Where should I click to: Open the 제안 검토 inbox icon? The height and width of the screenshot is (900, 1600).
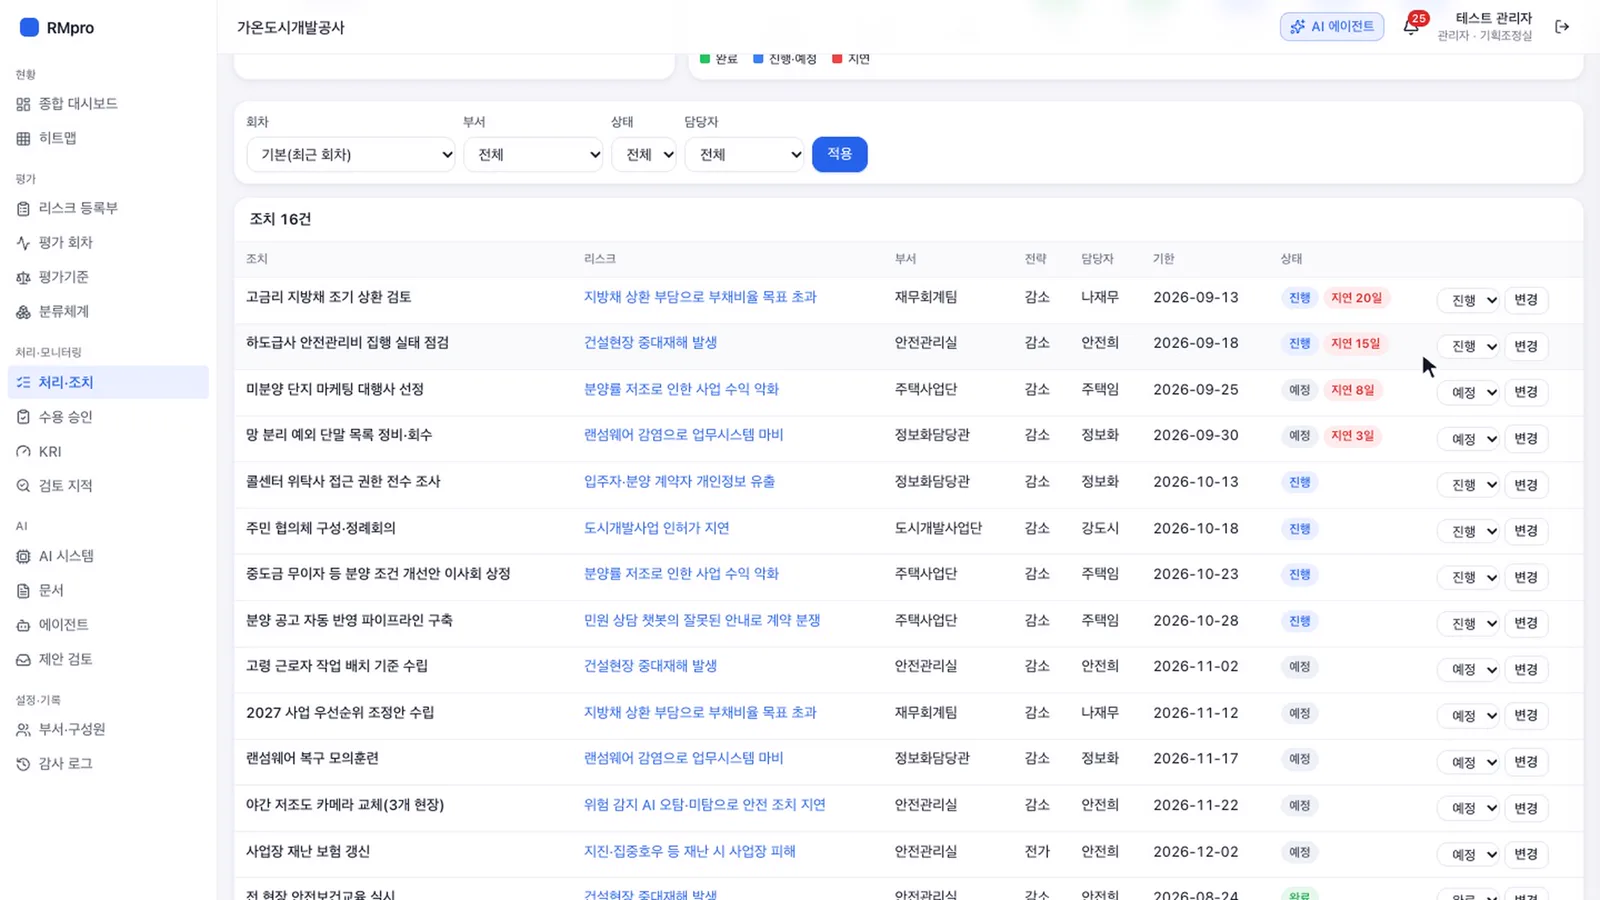pyautogui.click(x=23, y=660)
